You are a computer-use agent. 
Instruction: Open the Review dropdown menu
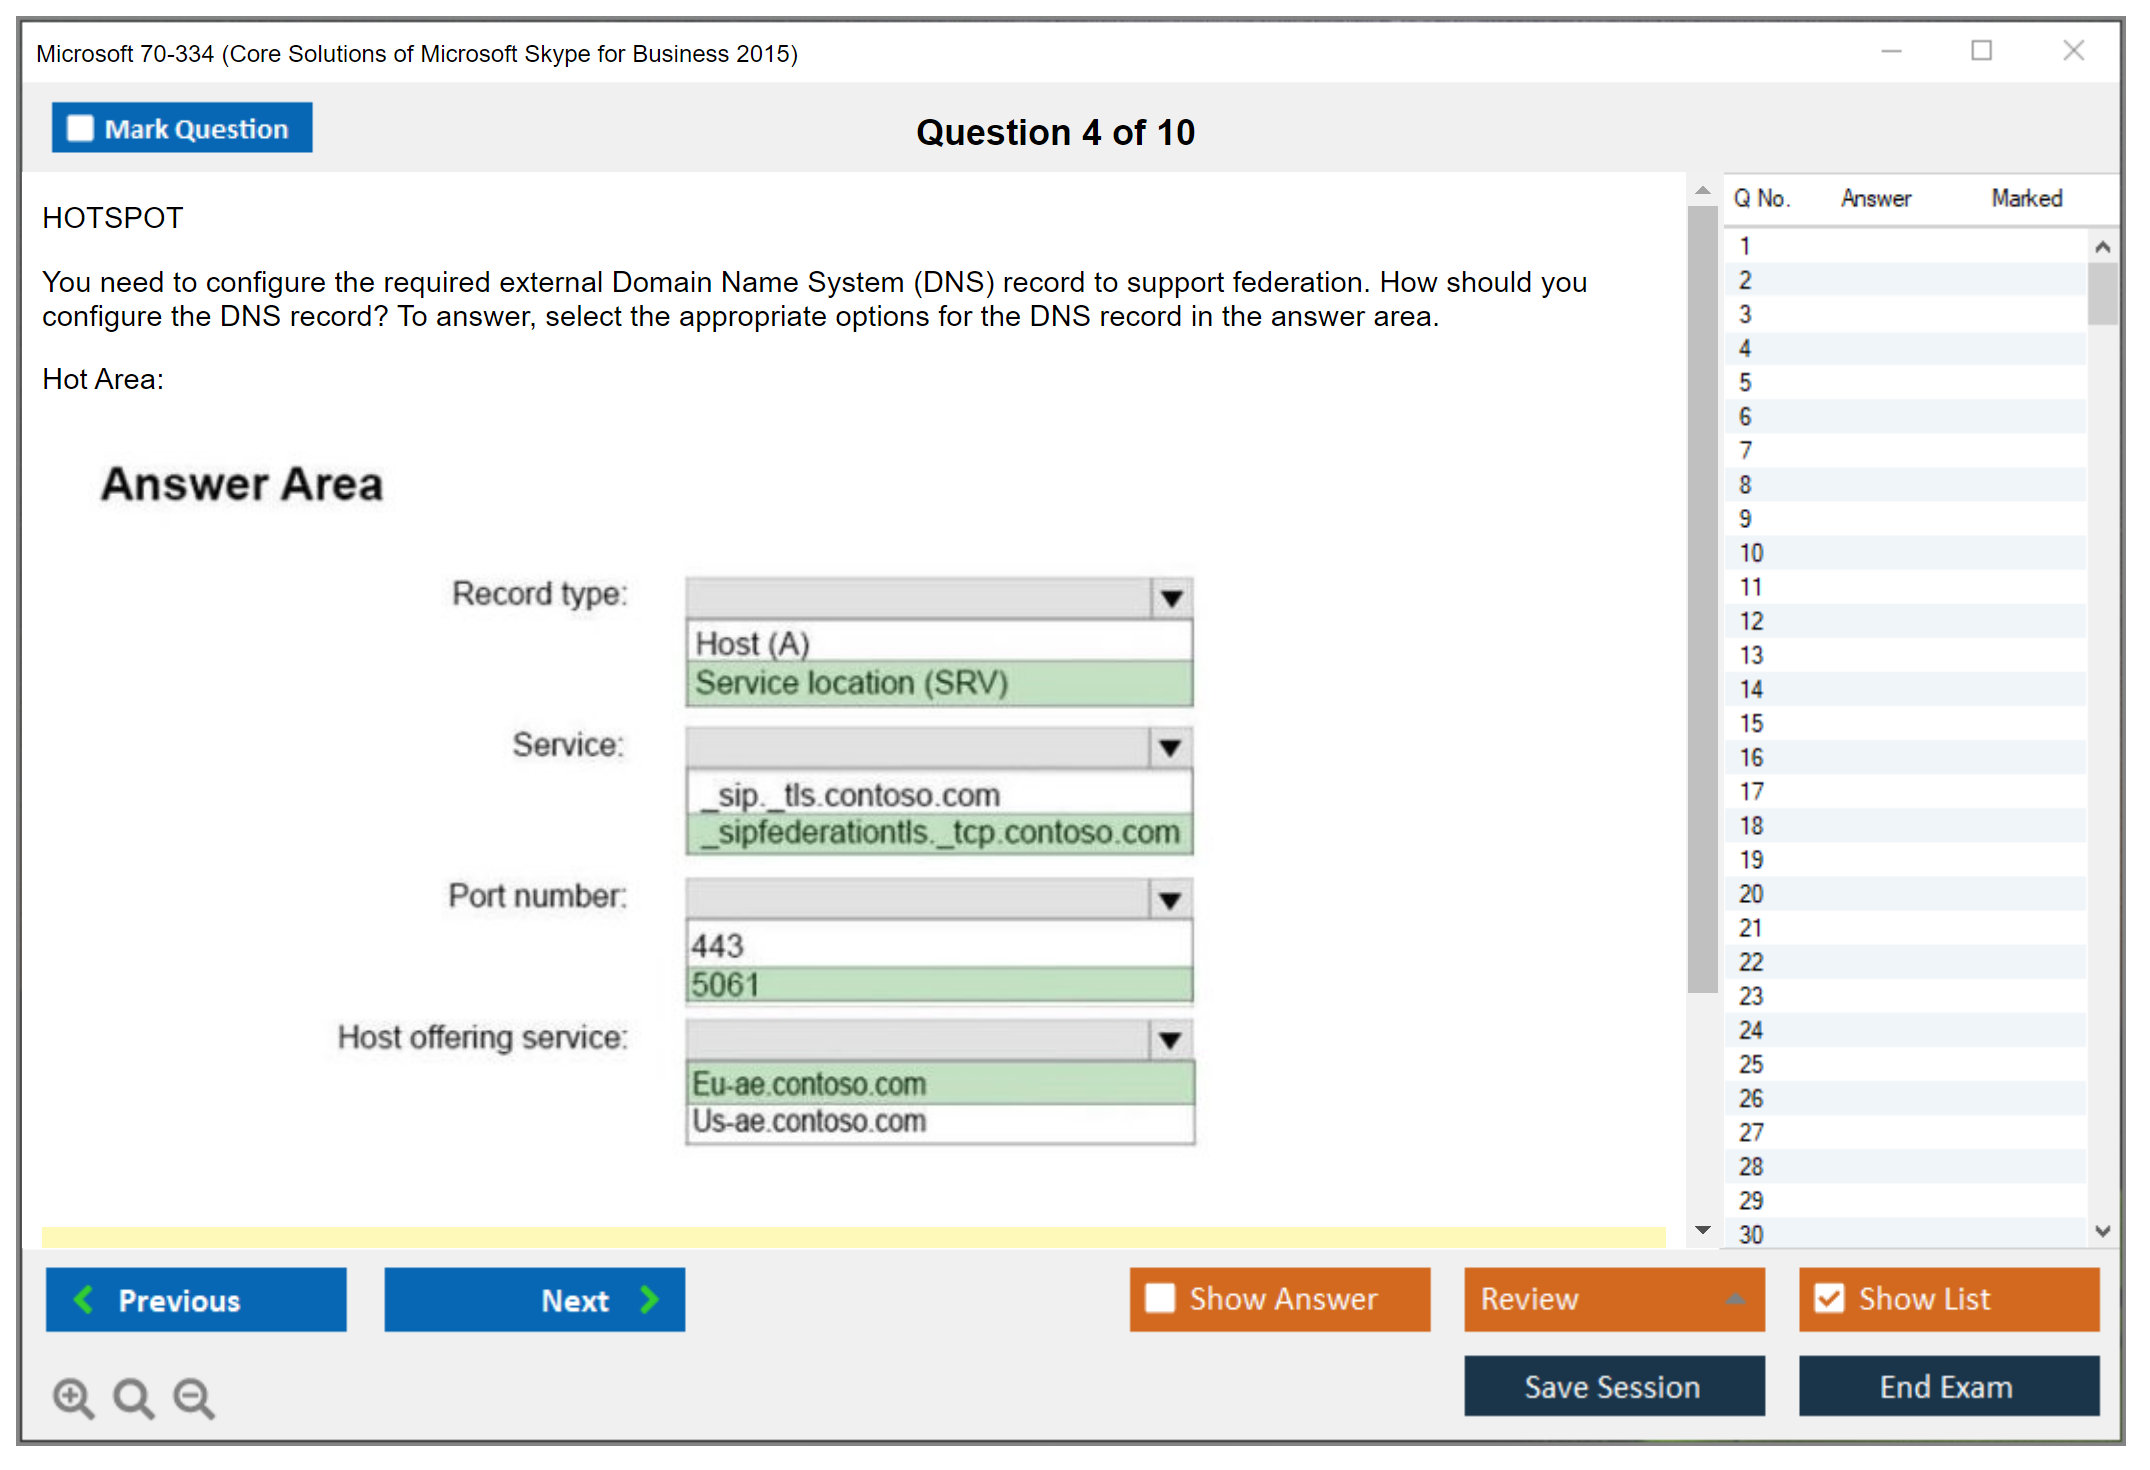[1735, 1299]
